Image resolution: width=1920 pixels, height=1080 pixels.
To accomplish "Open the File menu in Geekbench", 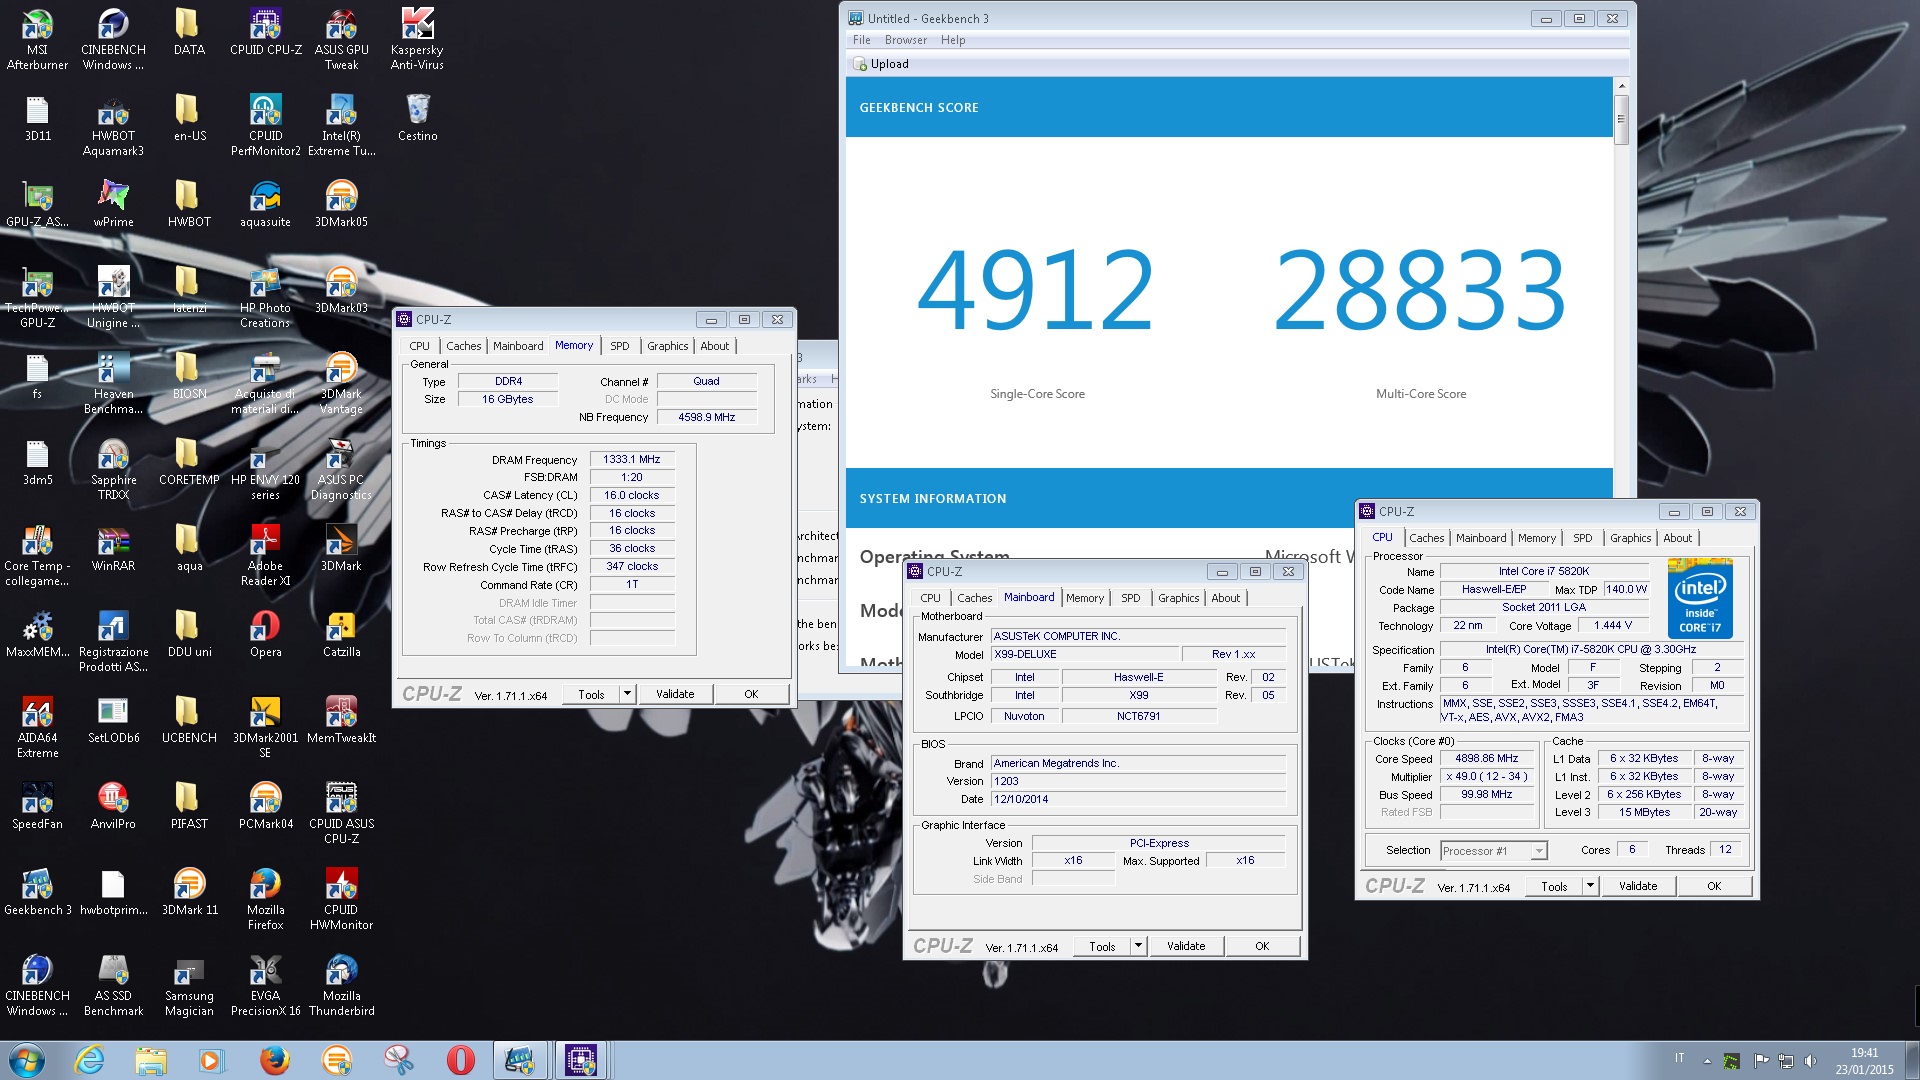I will [861, 40].
